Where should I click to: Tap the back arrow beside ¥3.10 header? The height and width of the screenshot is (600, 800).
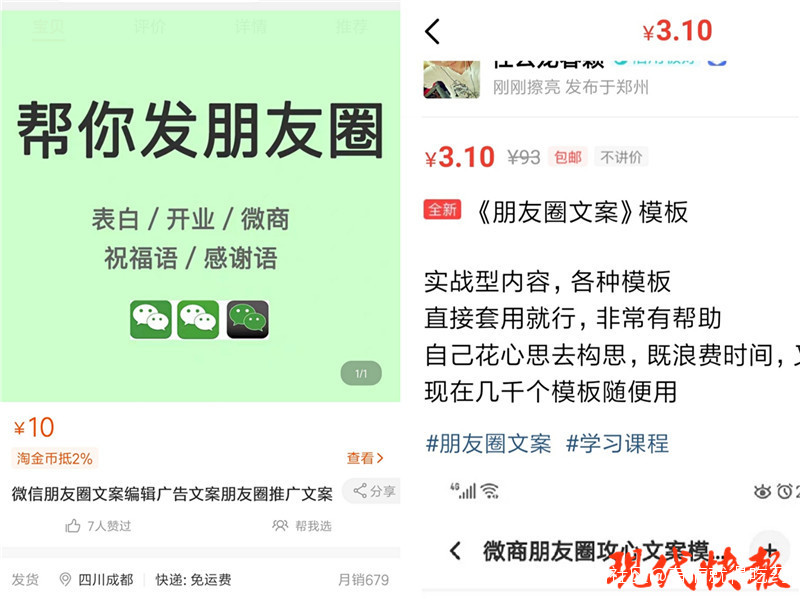tap(432, 32)
